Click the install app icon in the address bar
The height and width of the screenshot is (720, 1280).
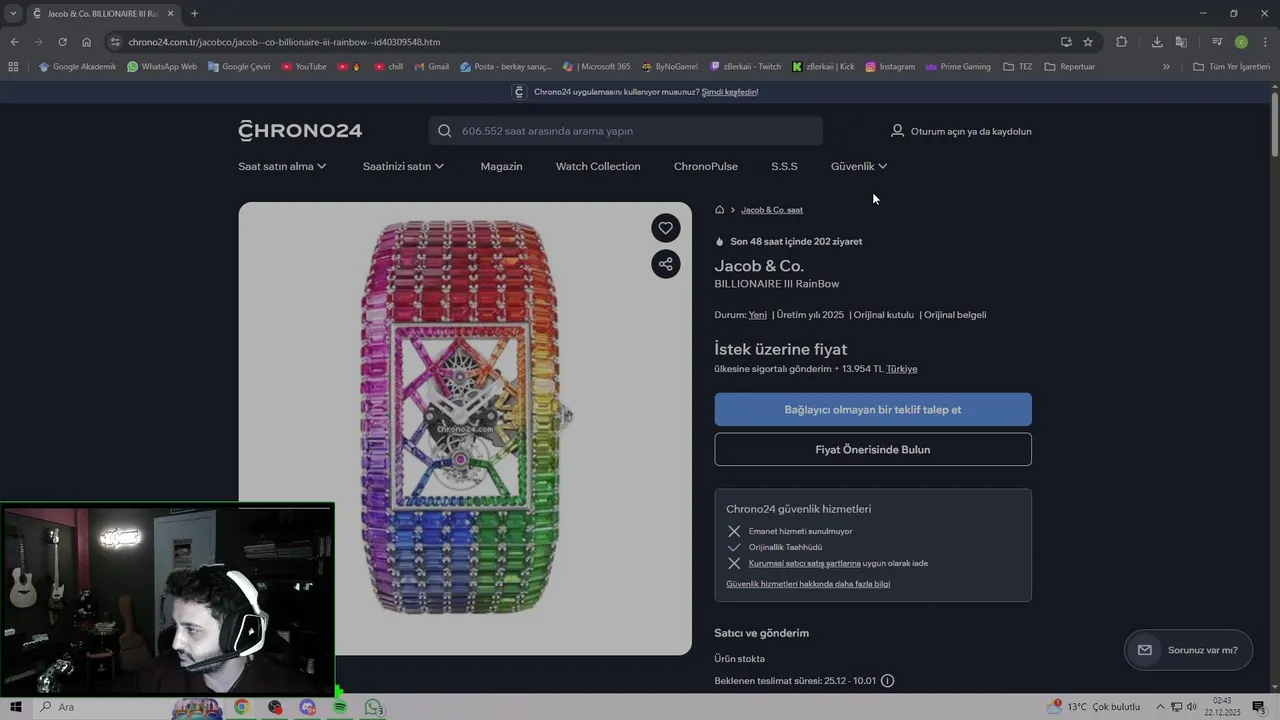pos(1066,42)
